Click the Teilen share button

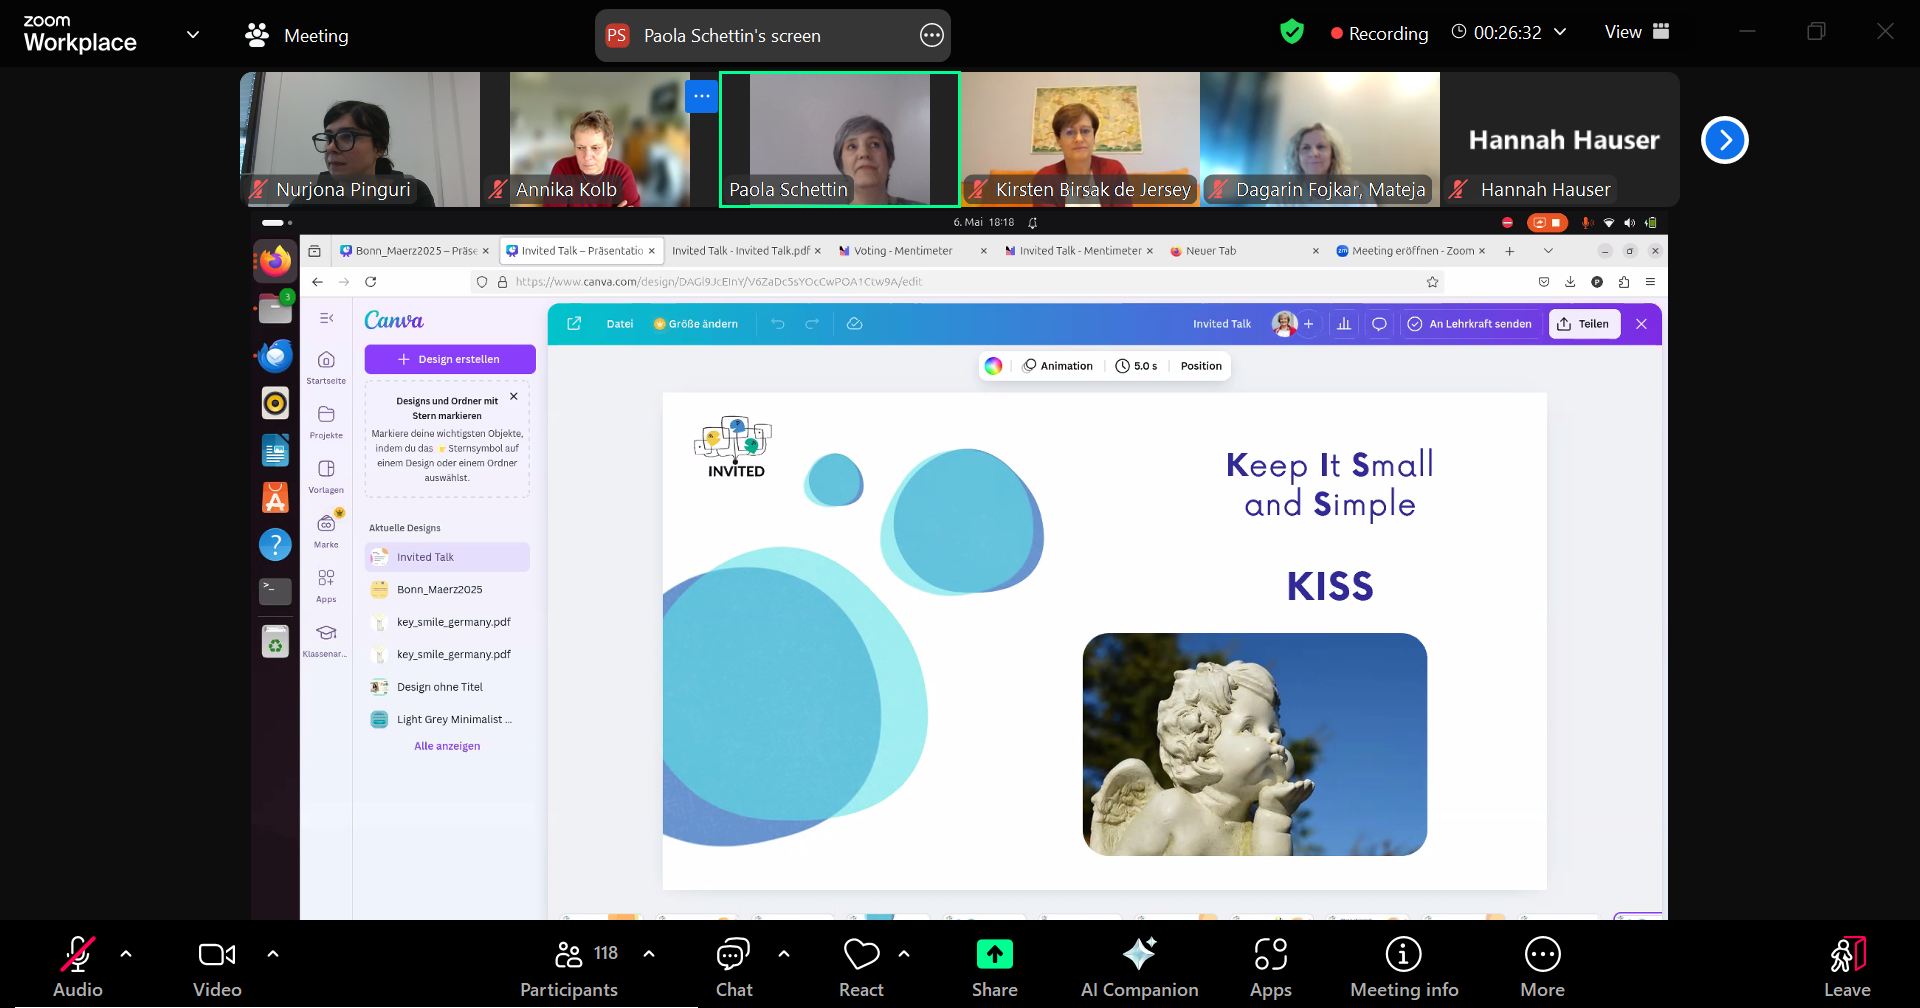tap(1584, 324)
